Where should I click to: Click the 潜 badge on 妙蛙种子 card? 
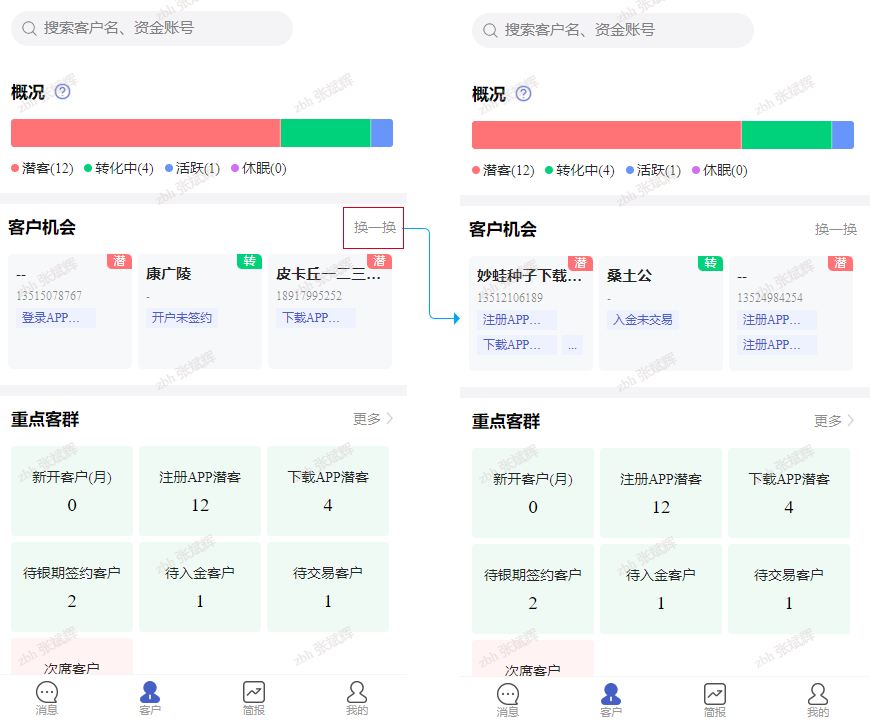click(x=580, y=263)
